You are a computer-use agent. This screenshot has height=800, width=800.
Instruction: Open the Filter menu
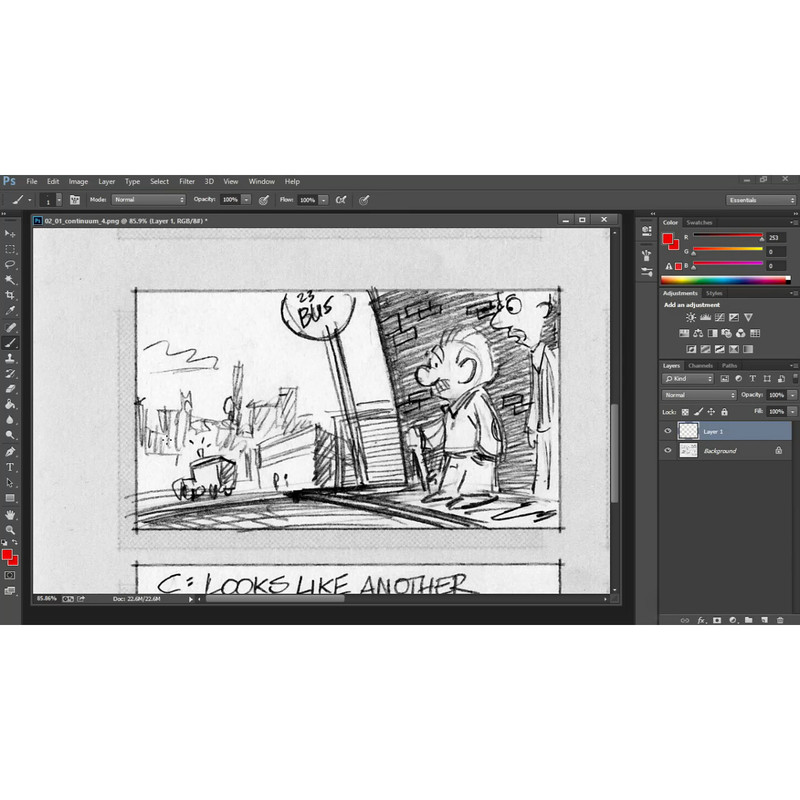point(187,181)
